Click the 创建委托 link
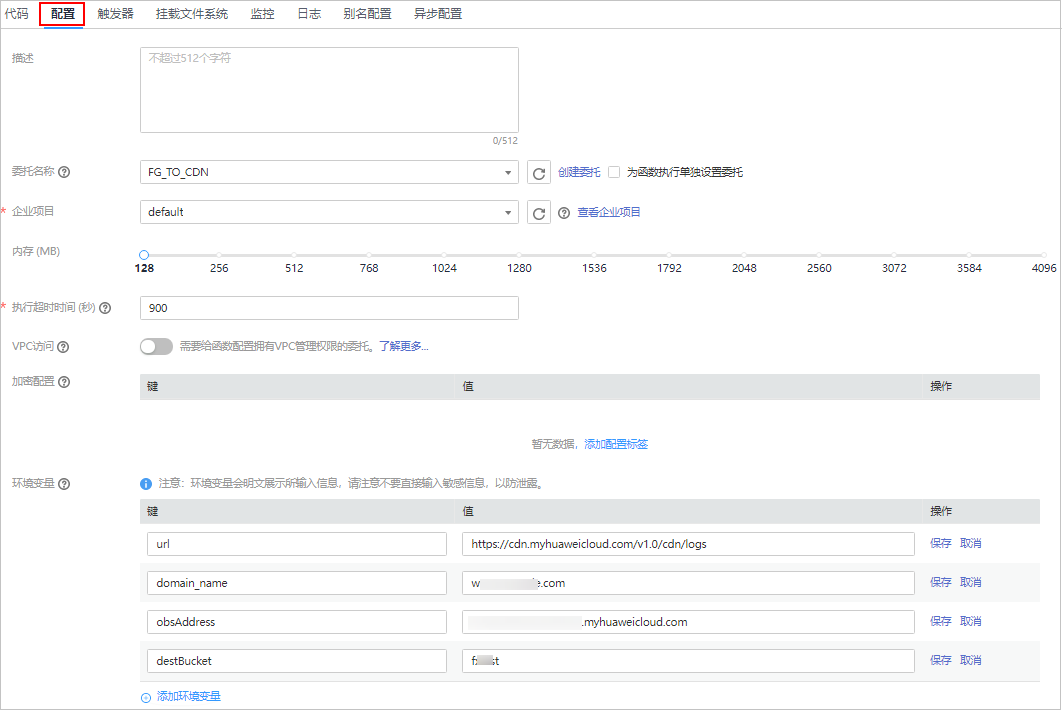Image resolution: width=1062 pixels, height=711 pixels. (x=579, y=172)
